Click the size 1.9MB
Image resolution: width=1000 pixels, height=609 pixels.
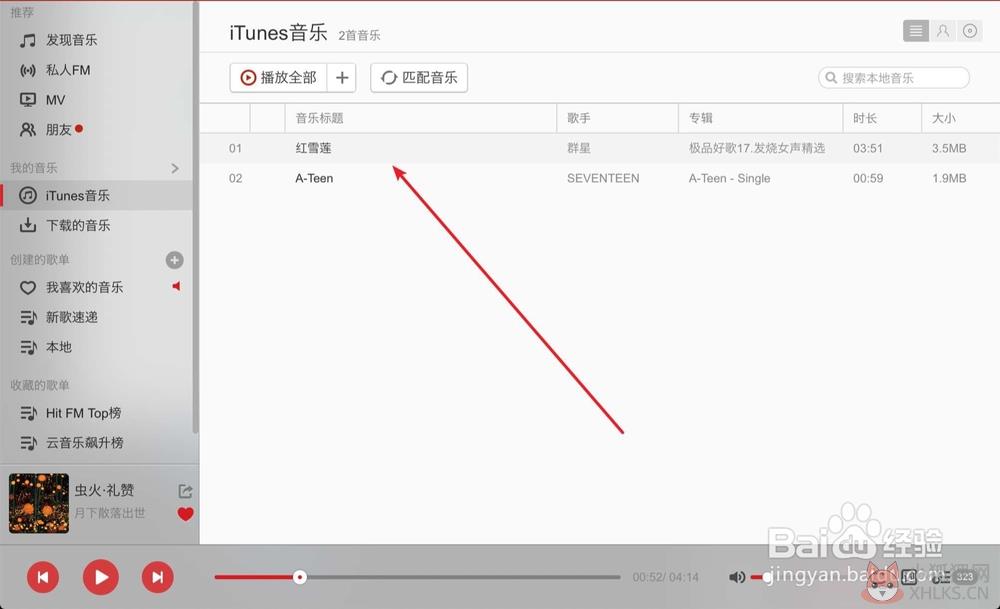click(949, 178)
